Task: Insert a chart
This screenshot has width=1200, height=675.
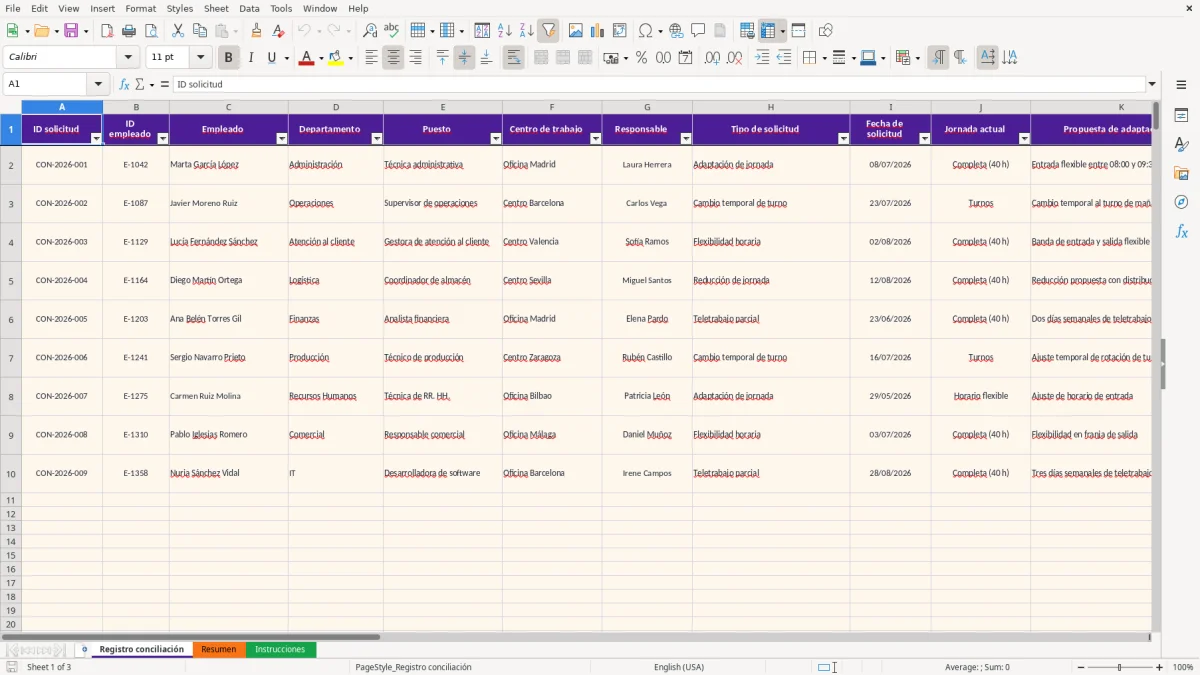Action: pos(598,31)
